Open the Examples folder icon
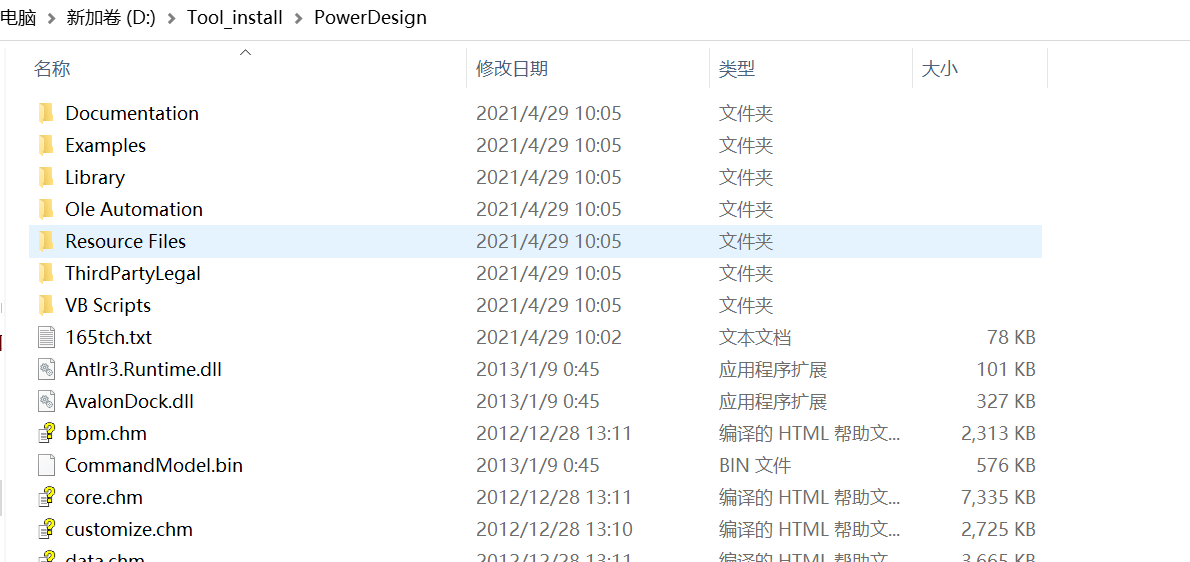 (x=46, y=145)
